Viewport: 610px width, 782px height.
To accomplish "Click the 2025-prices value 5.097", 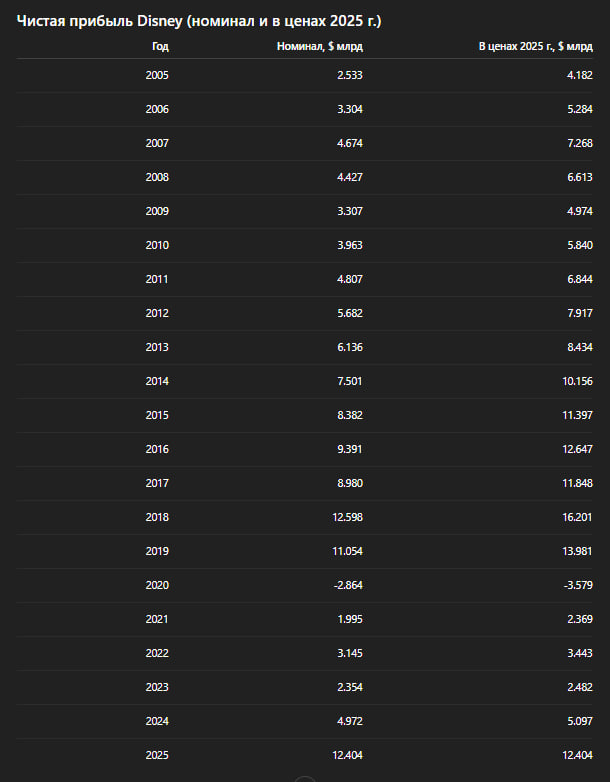I will coord(578,721).
